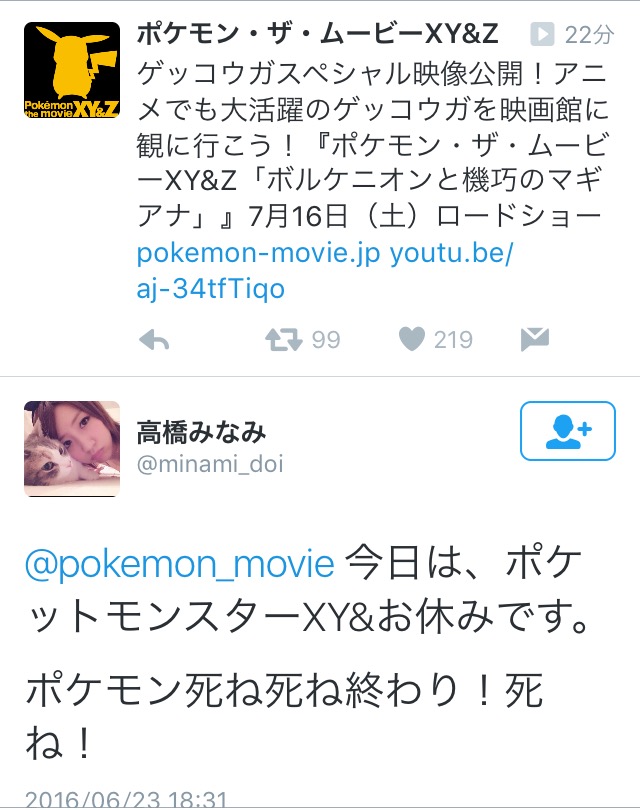Open the ゲッコウガ tweet body text

371,144
